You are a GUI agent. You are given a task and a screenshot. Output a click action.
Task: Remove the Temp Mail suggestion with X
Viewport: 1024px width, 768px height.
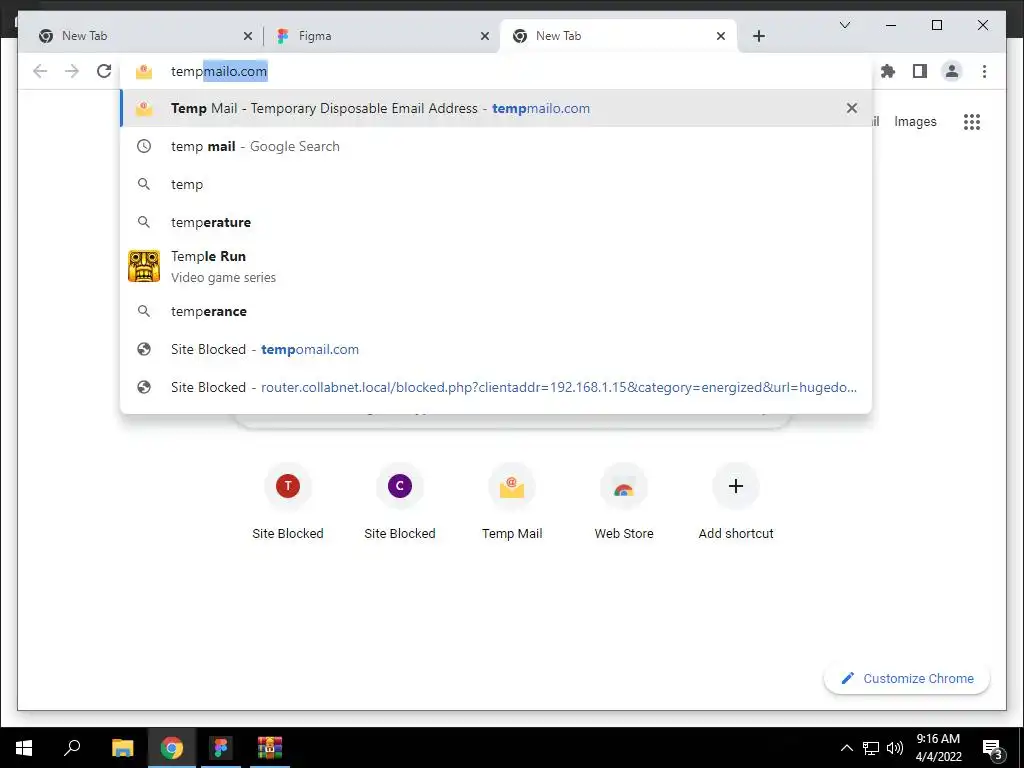[852, 108]
